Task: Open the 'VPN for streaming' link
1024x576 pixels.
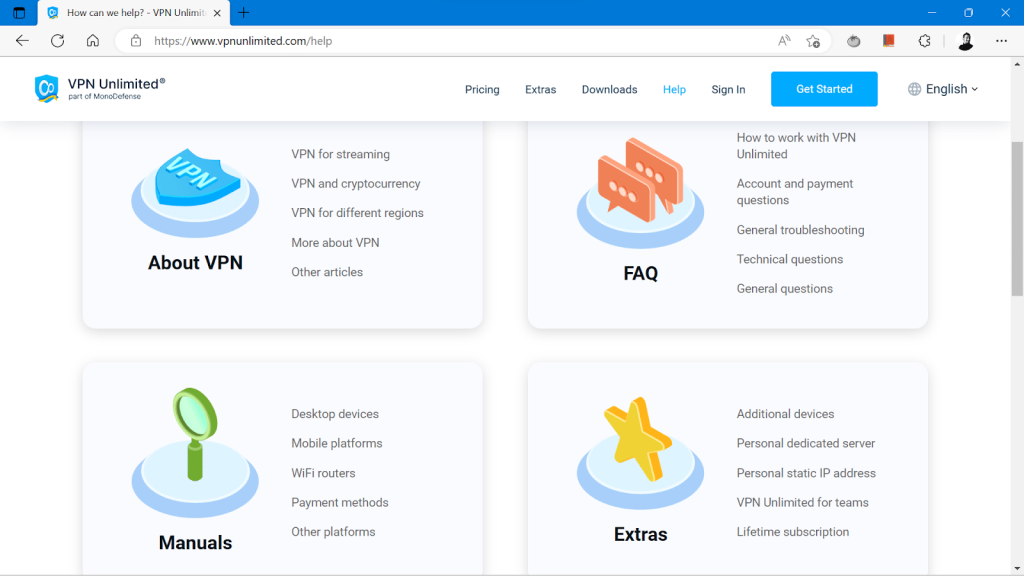Action: click(340, 154)
